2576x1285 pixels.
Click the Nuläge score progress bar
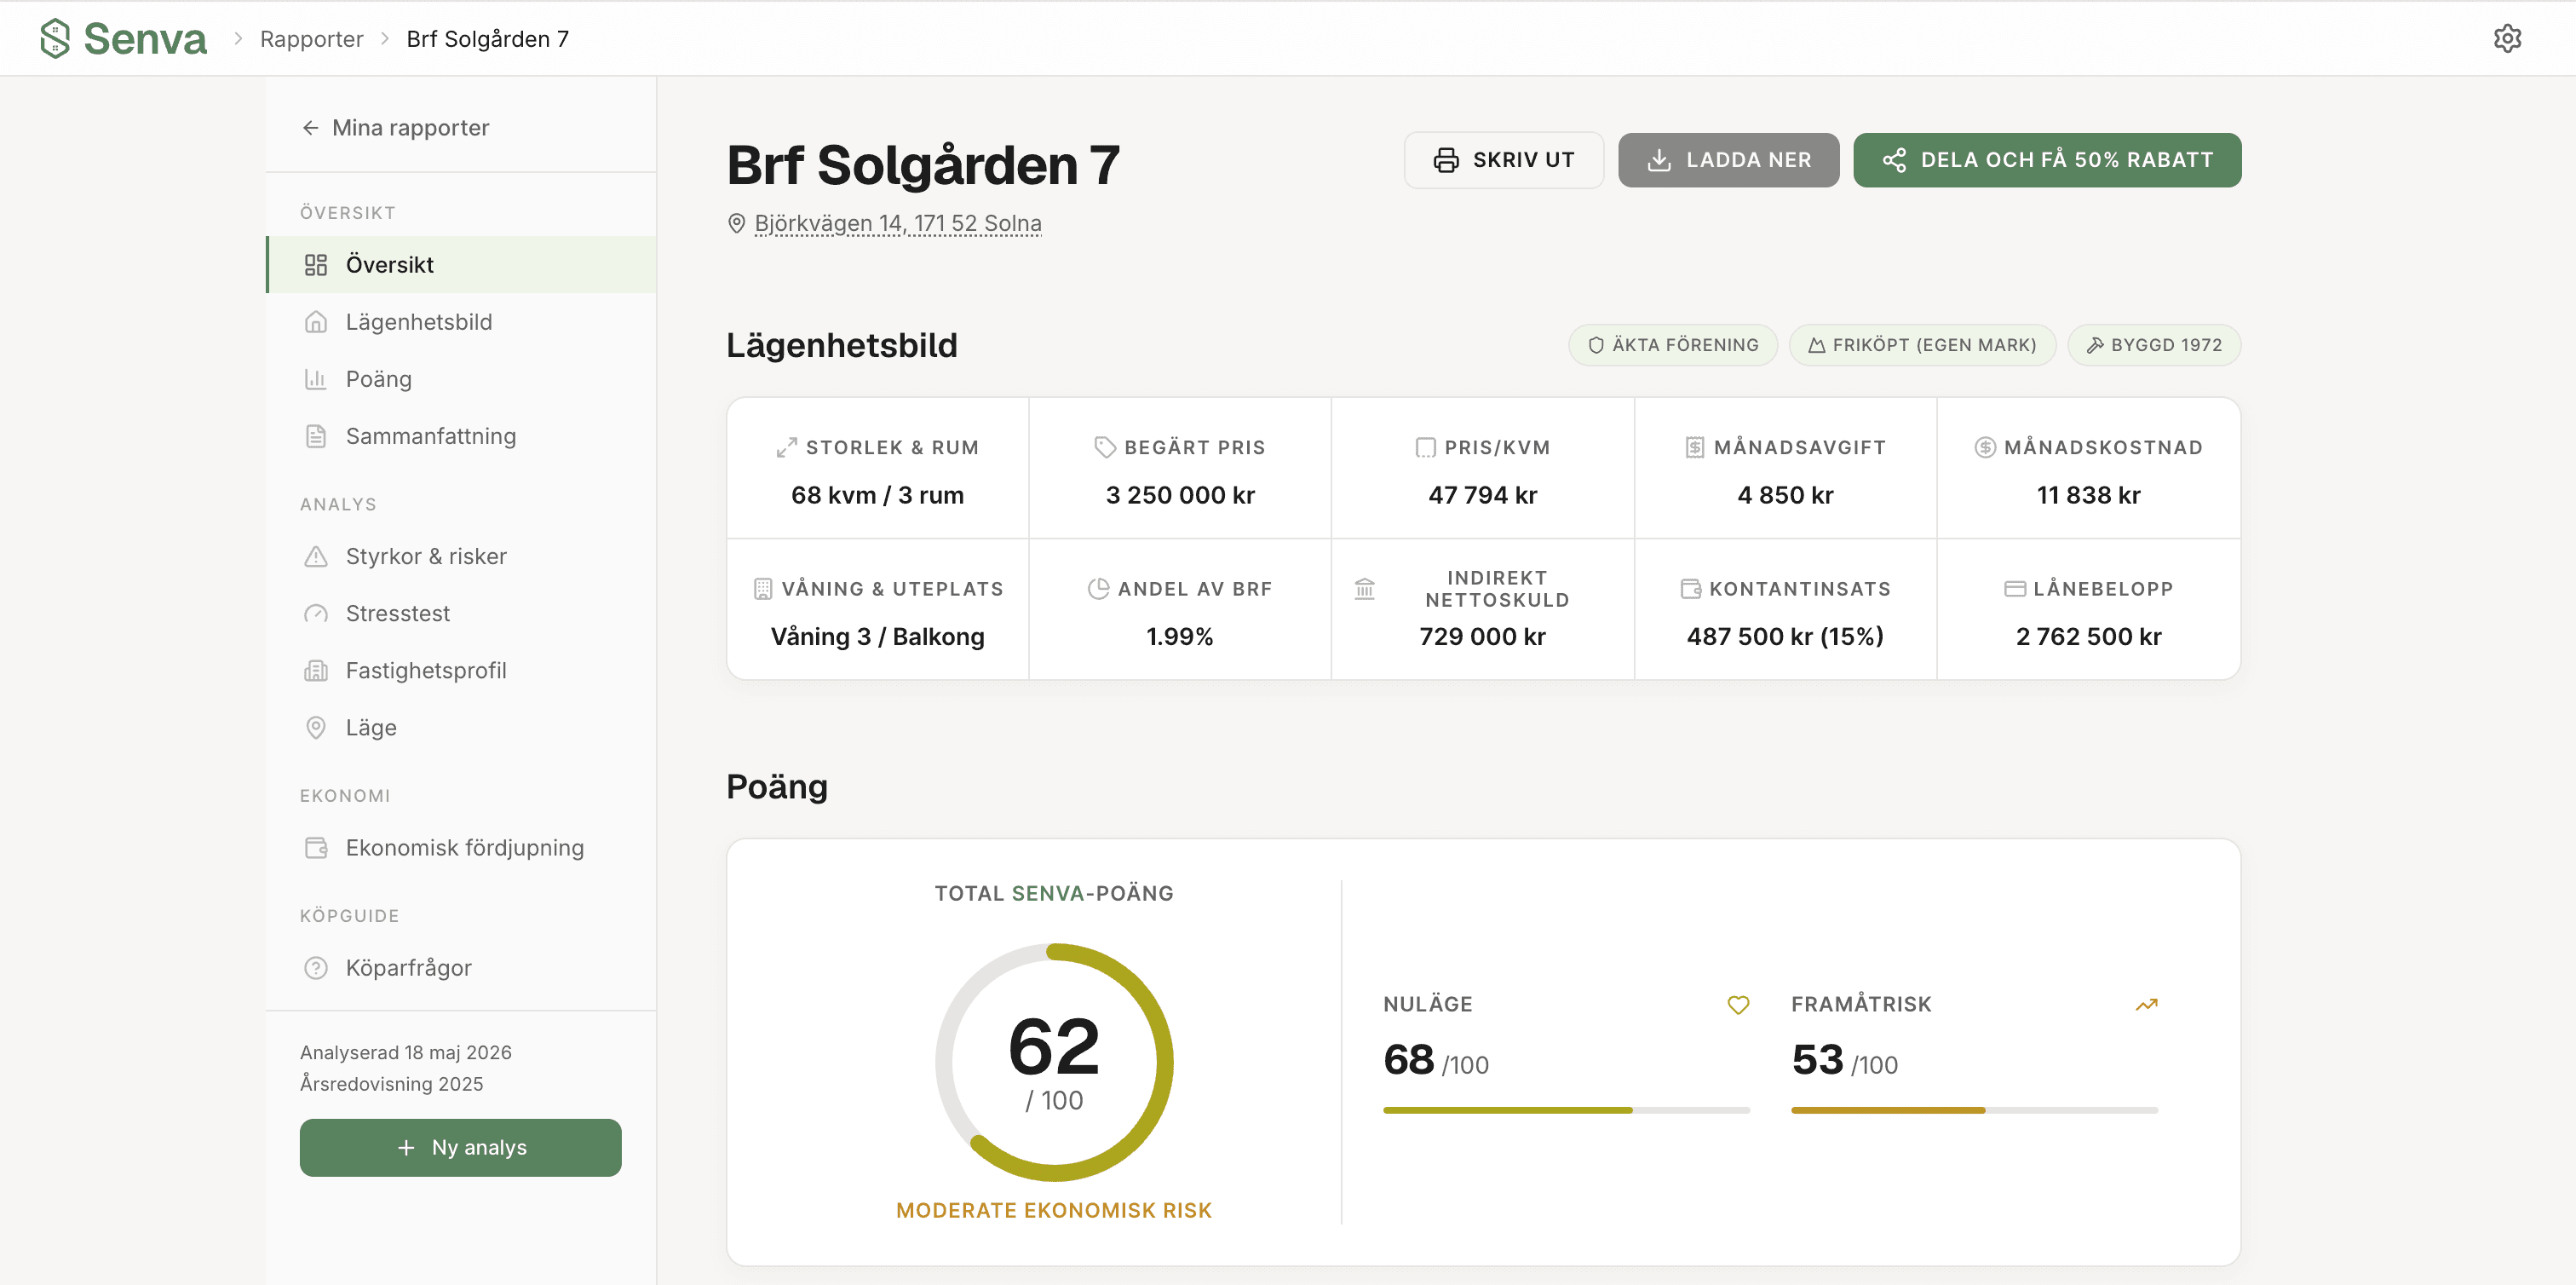coord(1566,1110)
